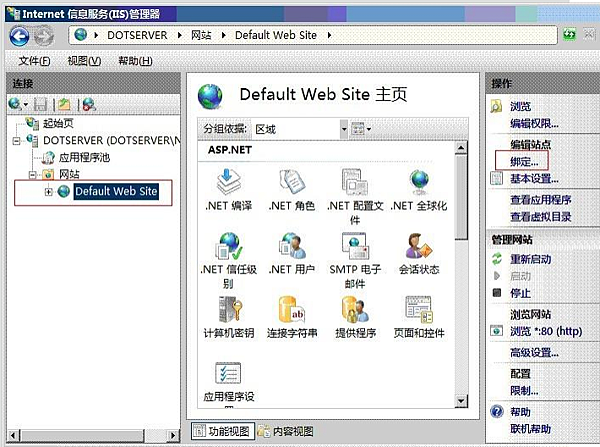Go back with the blue back arrow
The width and height of the screenshot is (600, 447).
coord(19,36)
